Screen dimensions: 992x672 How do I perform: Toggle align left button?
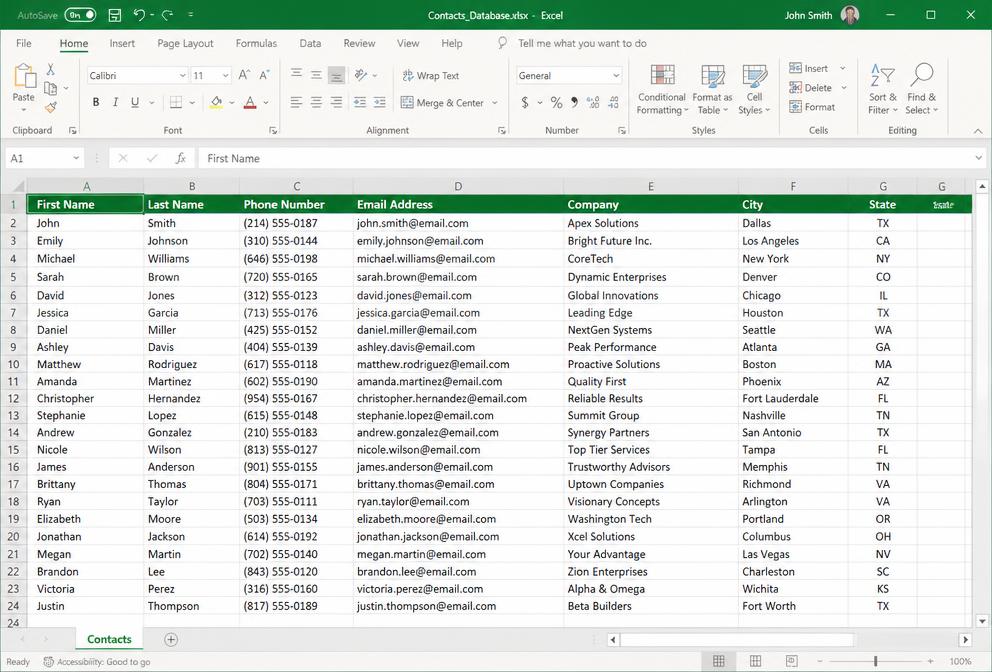(x=296, y=102)
